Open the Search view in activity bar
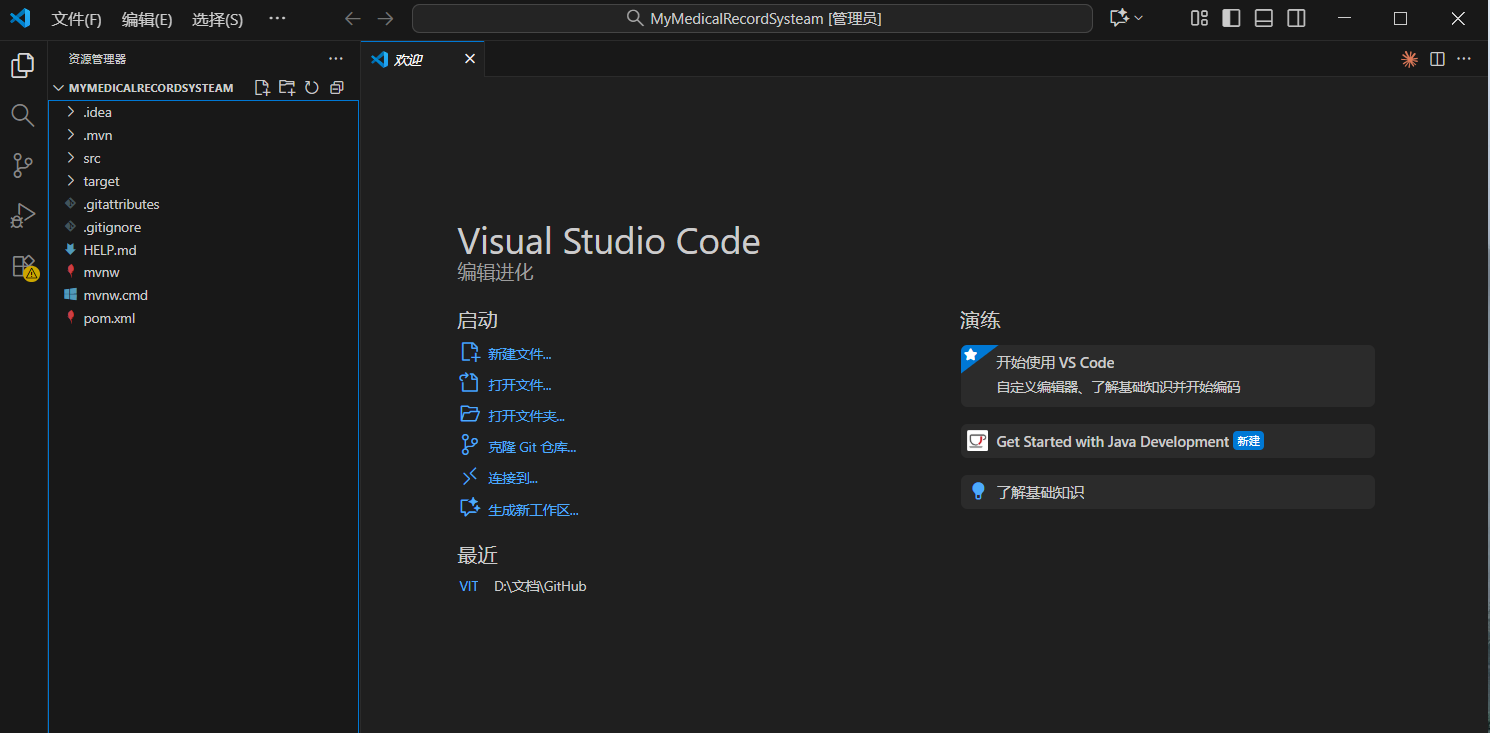Image resolution: width=1490 pixels, height=733 pixels. tap(22, 115)
